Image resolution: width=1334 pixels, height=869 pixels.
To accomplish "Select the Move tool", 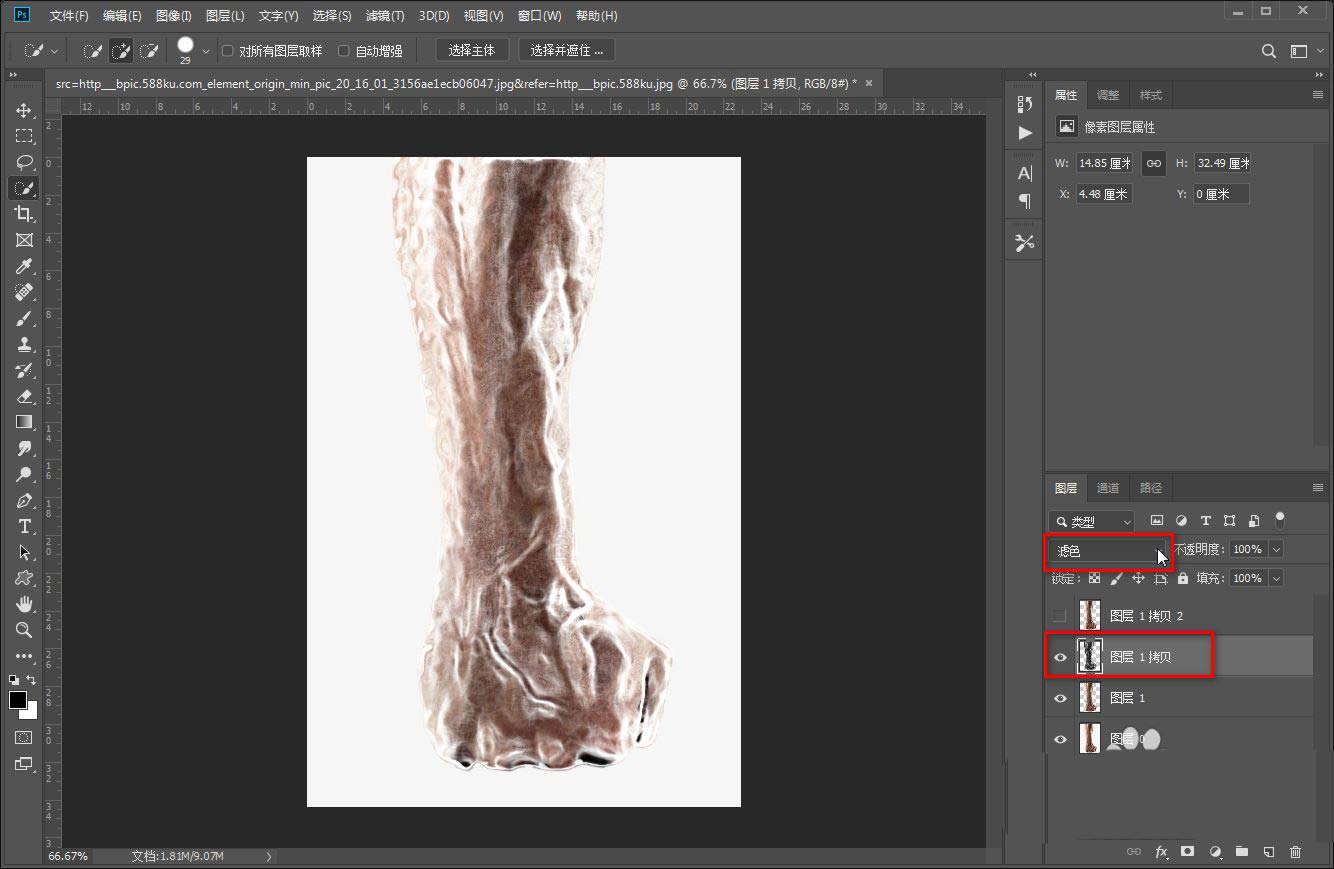I will (x=24, y=110).
